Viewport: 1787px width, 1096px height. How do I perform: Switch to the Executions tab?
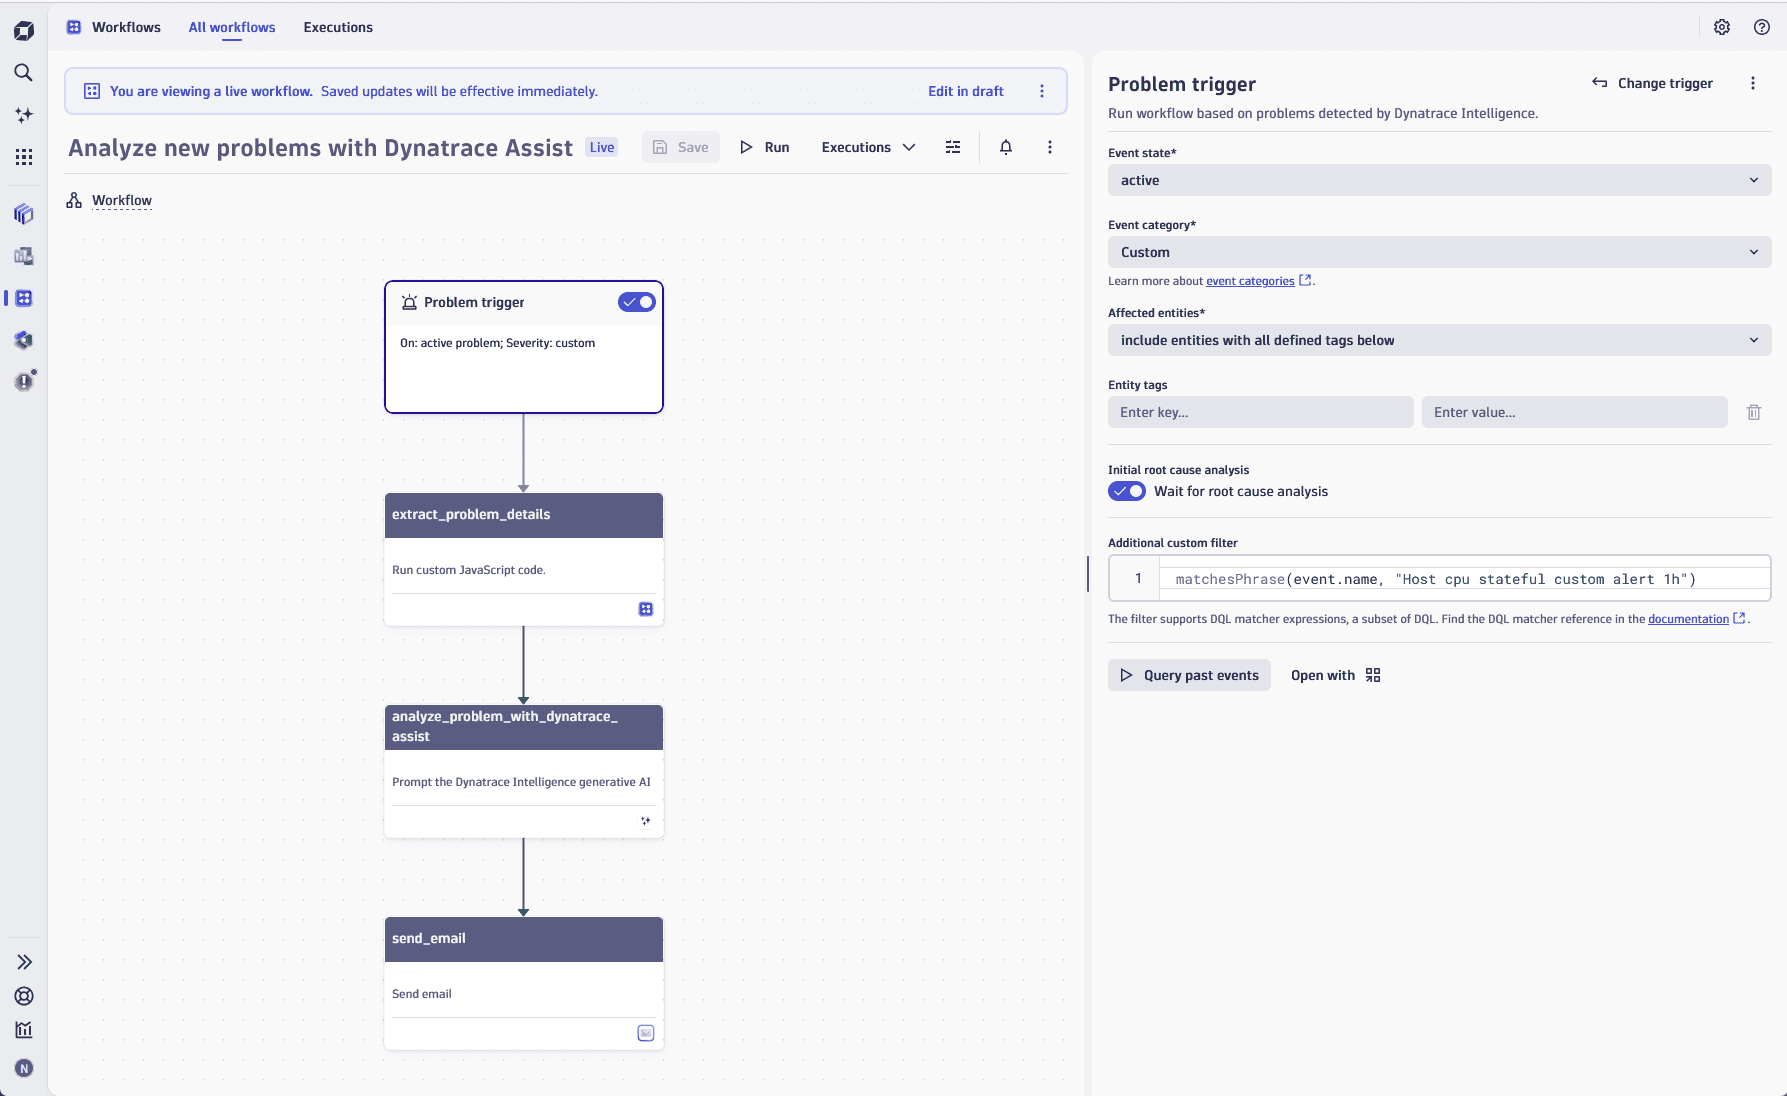[x=338, y=27]
